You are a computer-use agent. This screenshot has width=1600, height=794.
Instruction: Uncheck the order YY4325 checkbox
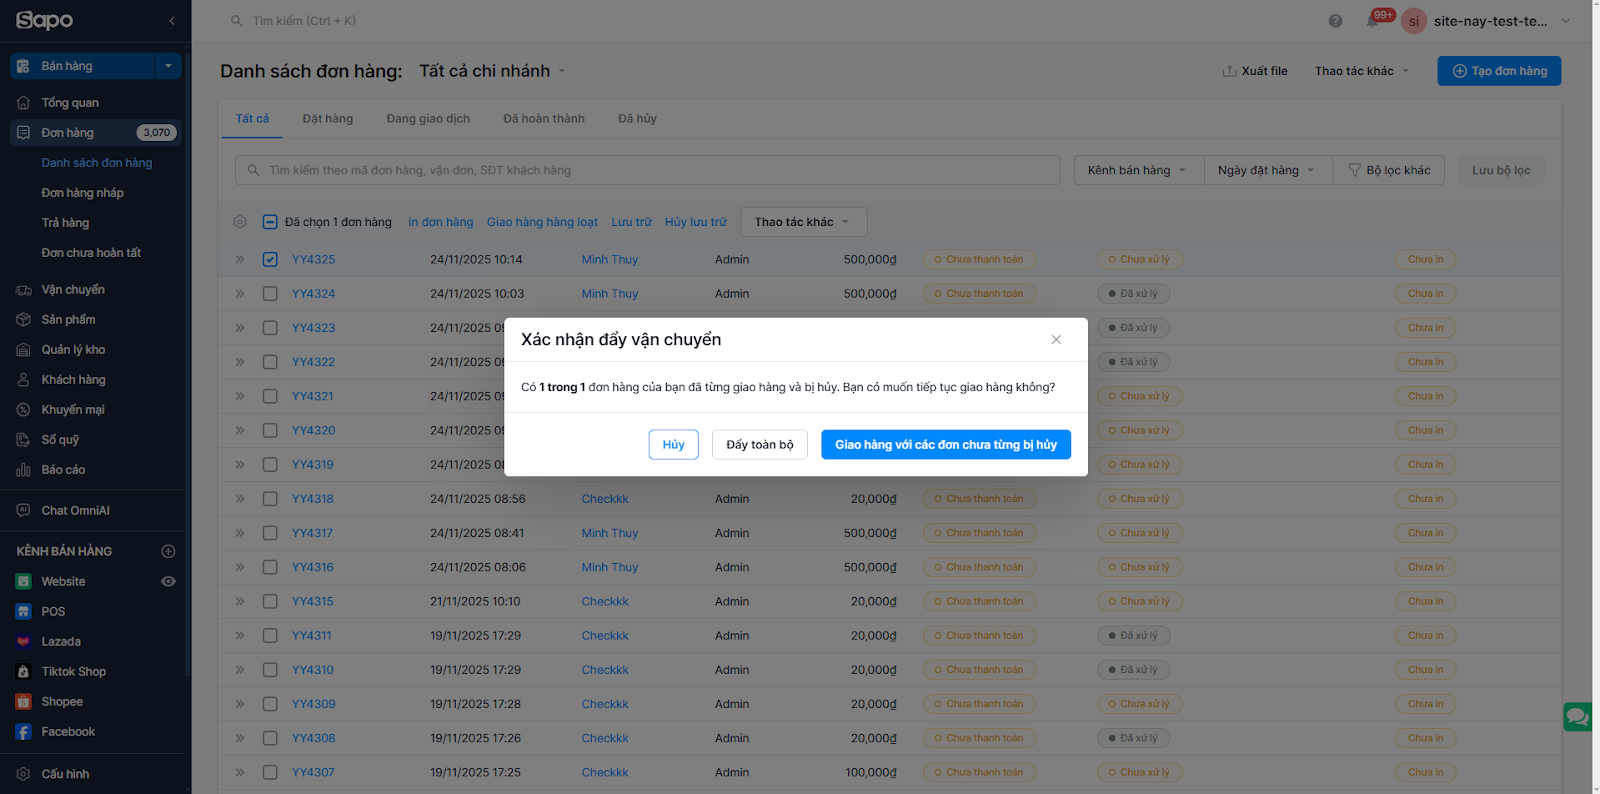click(270, 260)
